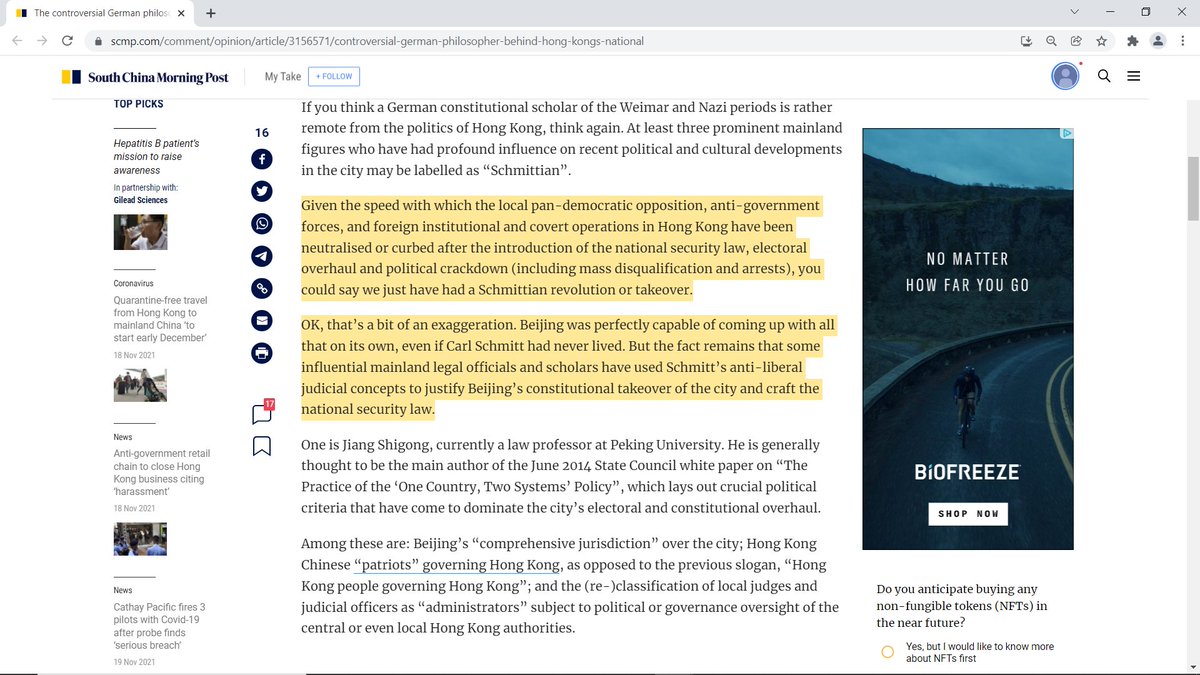This screenshot has width=1200, height=675.
Task: Bookmark this article
Action: point(261,445)
